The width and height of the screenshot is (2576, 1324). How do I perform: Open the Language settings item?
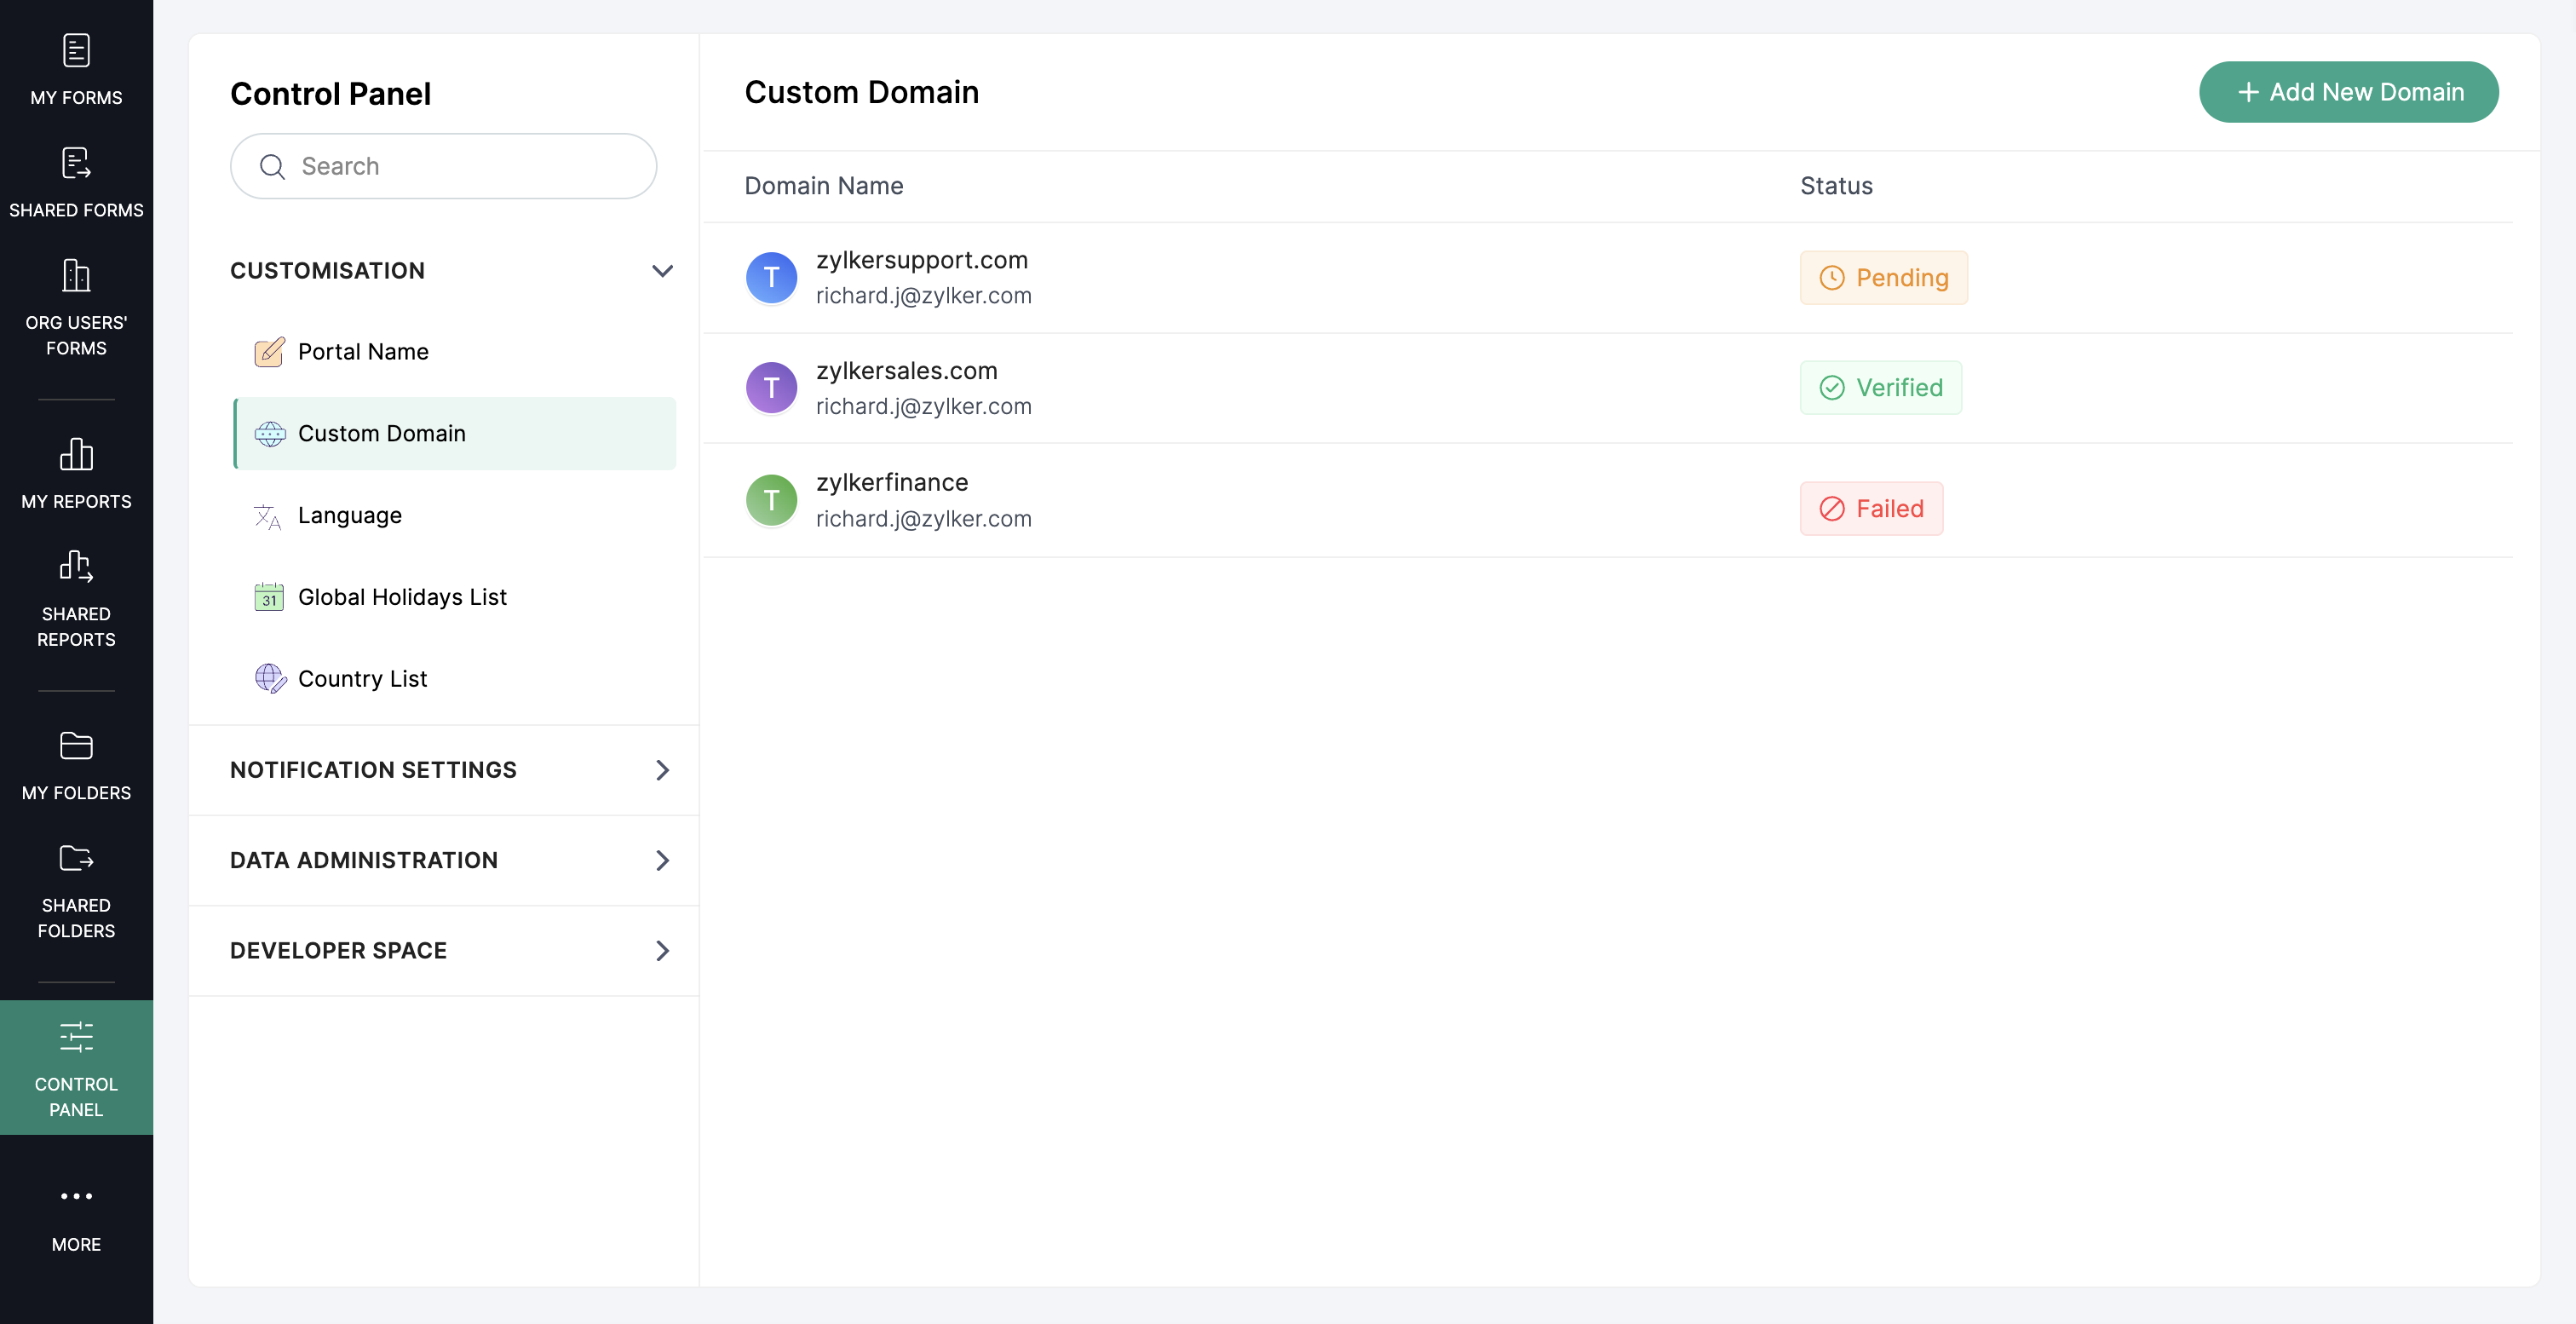[455, 516]
